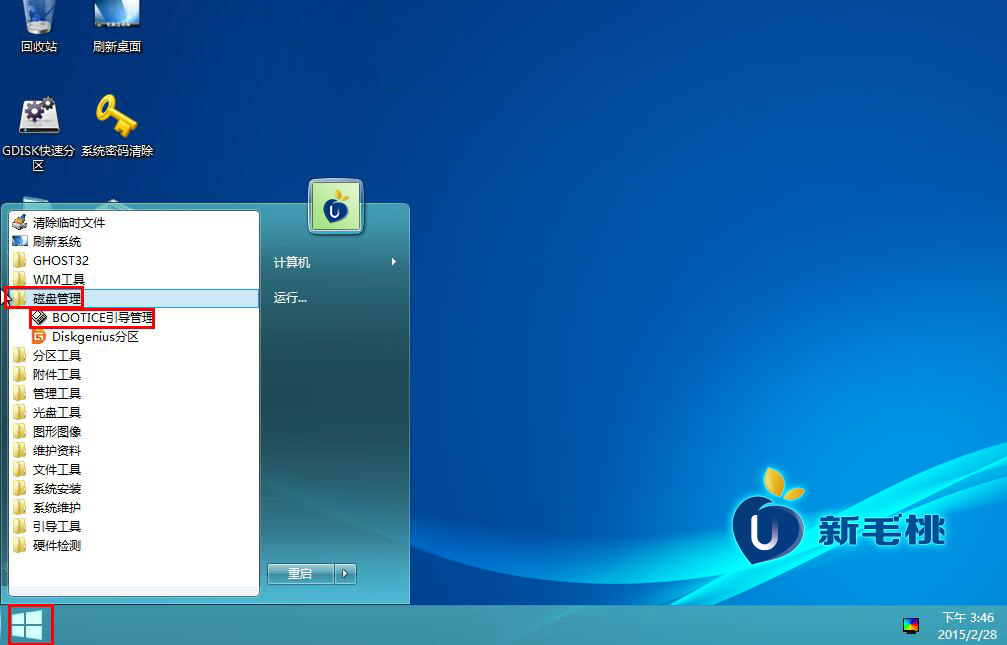Click the BOOTICE program icon
This screenshot has height=645, width=1007.
click(x=39, y=317)
